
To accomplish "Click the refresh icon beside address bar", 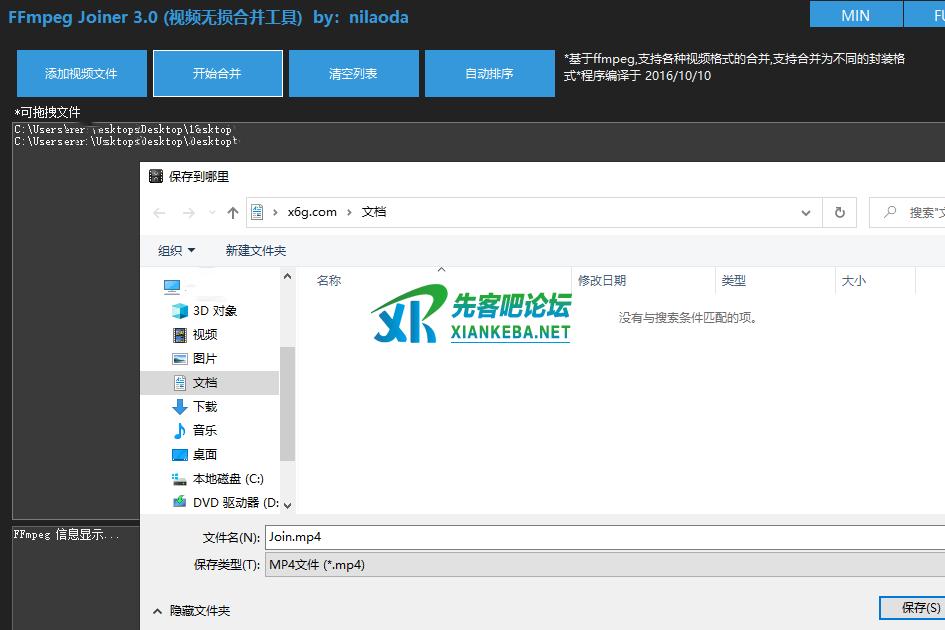I will 839,213.
